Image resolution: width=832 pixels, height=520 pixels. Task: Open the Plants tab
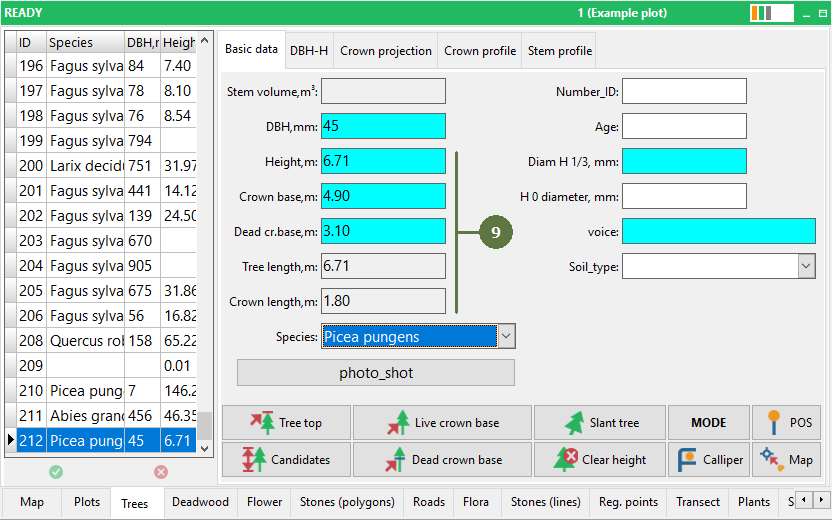coord(753,502)
